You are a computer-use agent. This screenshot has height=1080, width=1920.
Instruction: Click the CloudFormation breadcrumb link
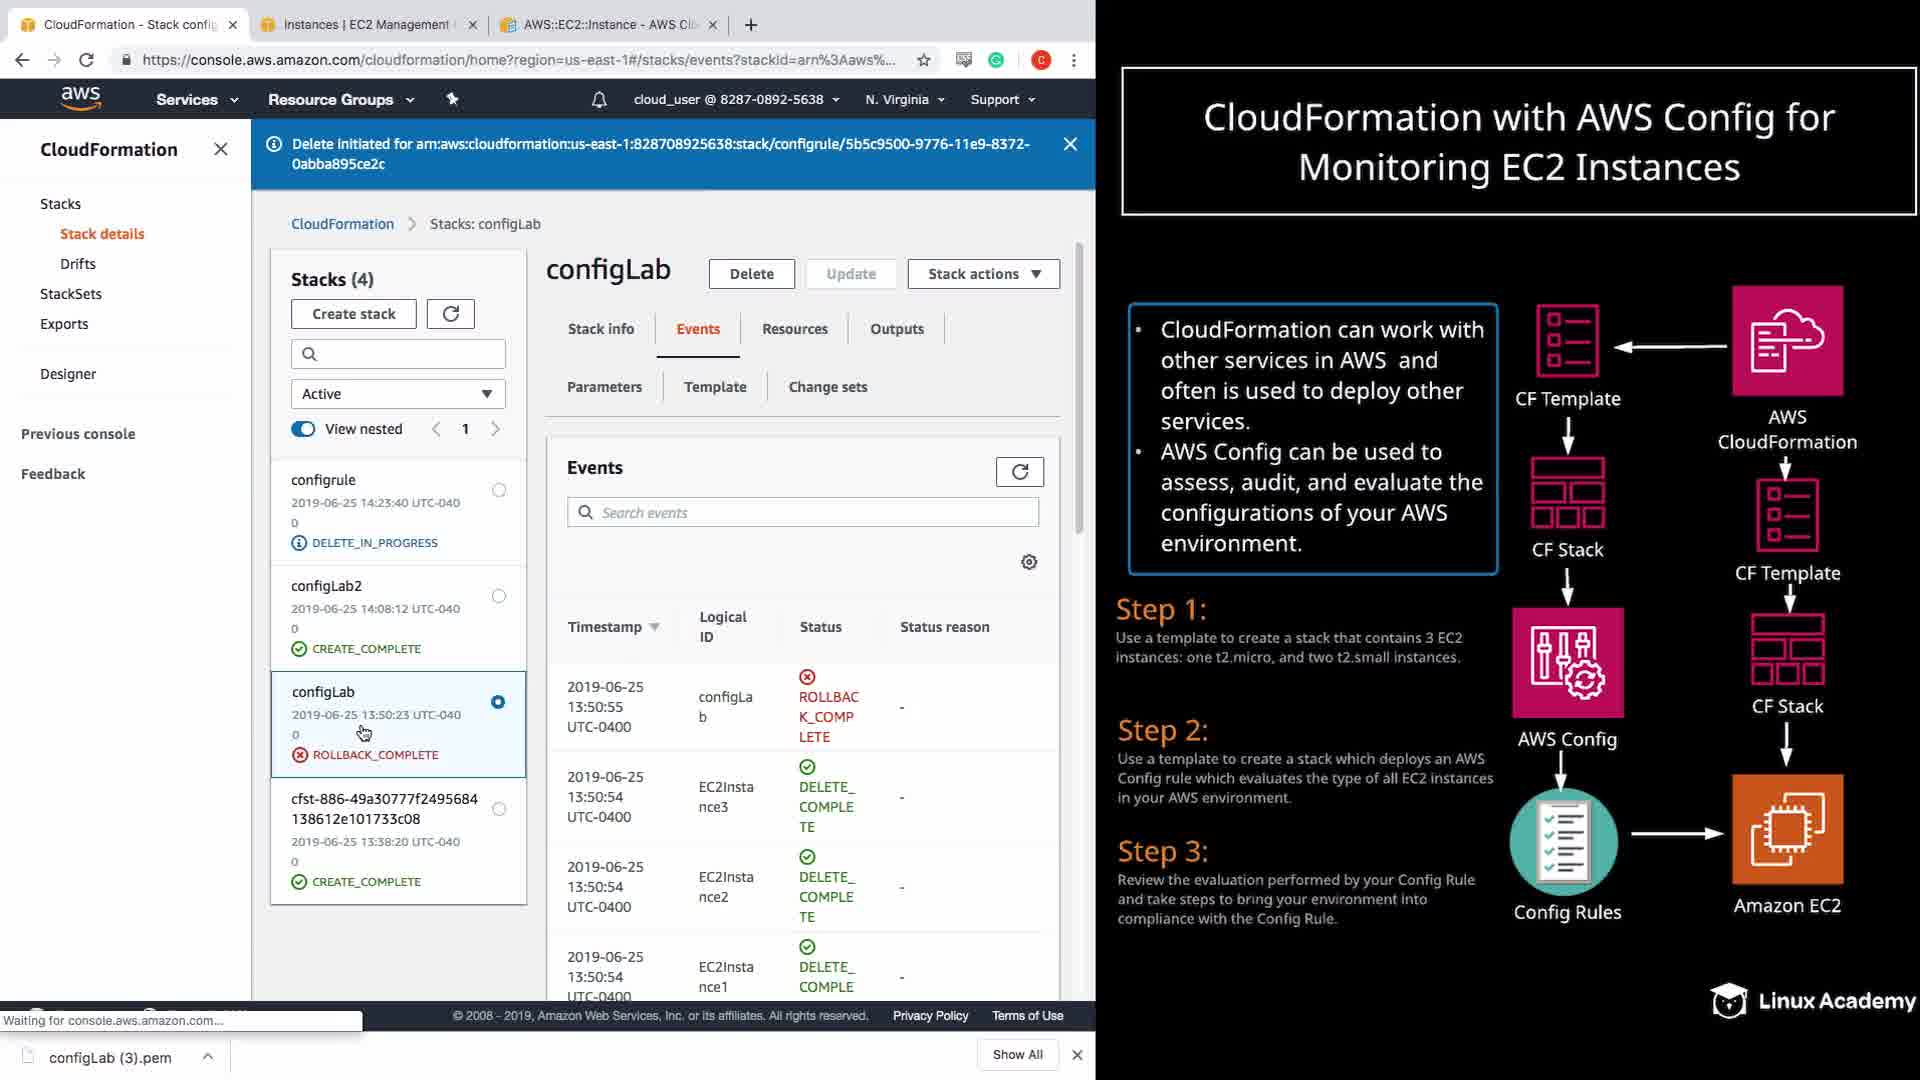[x=342, y=224]
